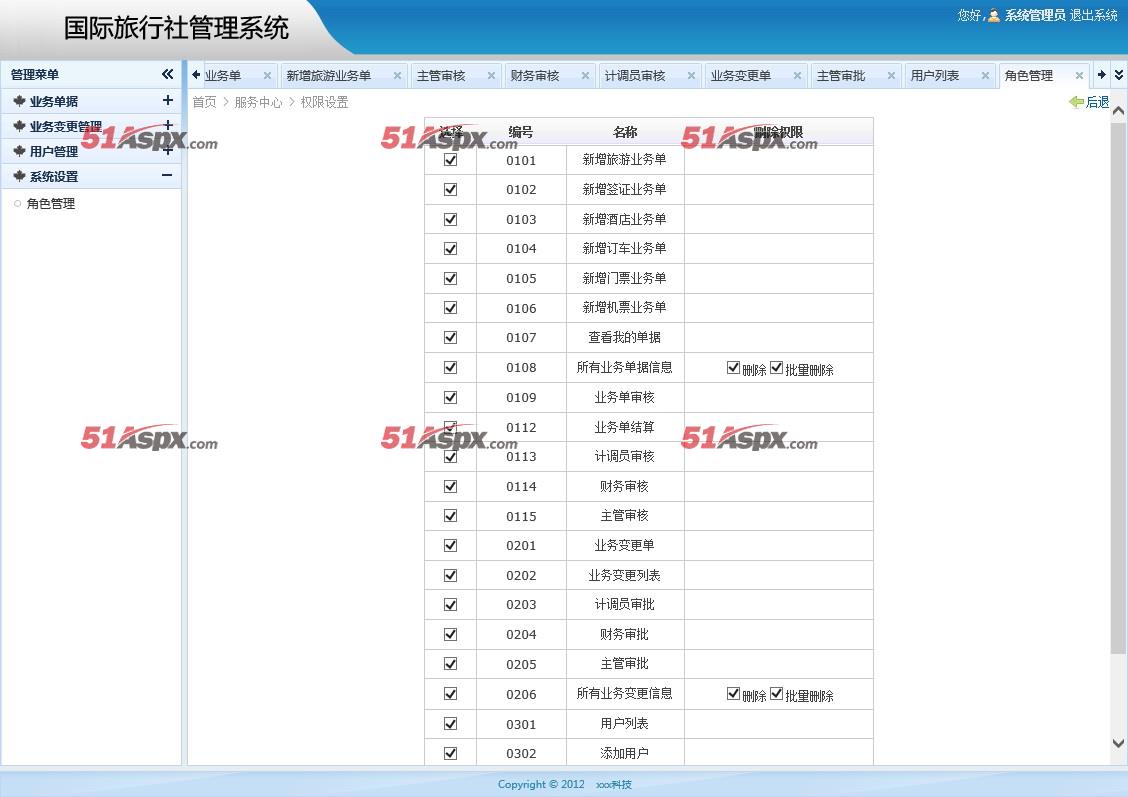This screenshot has height=797, width=1128.
Task: Open 角色管理 in the sidebar tree
Action: 51,204
